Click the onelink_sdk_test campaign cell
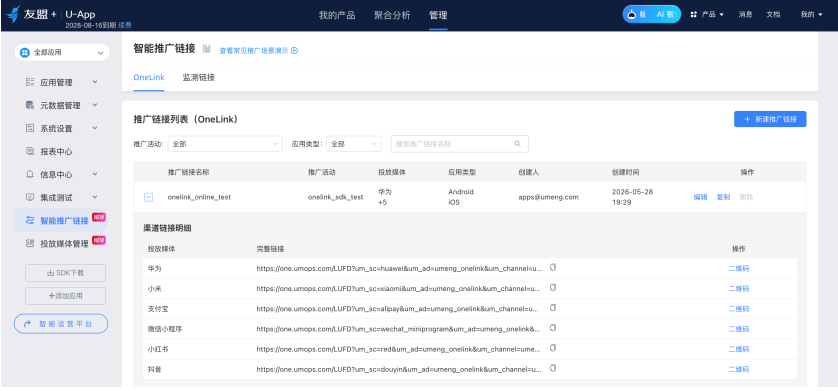The height and width of the screenshot is (391, 838). coord(336,197)
